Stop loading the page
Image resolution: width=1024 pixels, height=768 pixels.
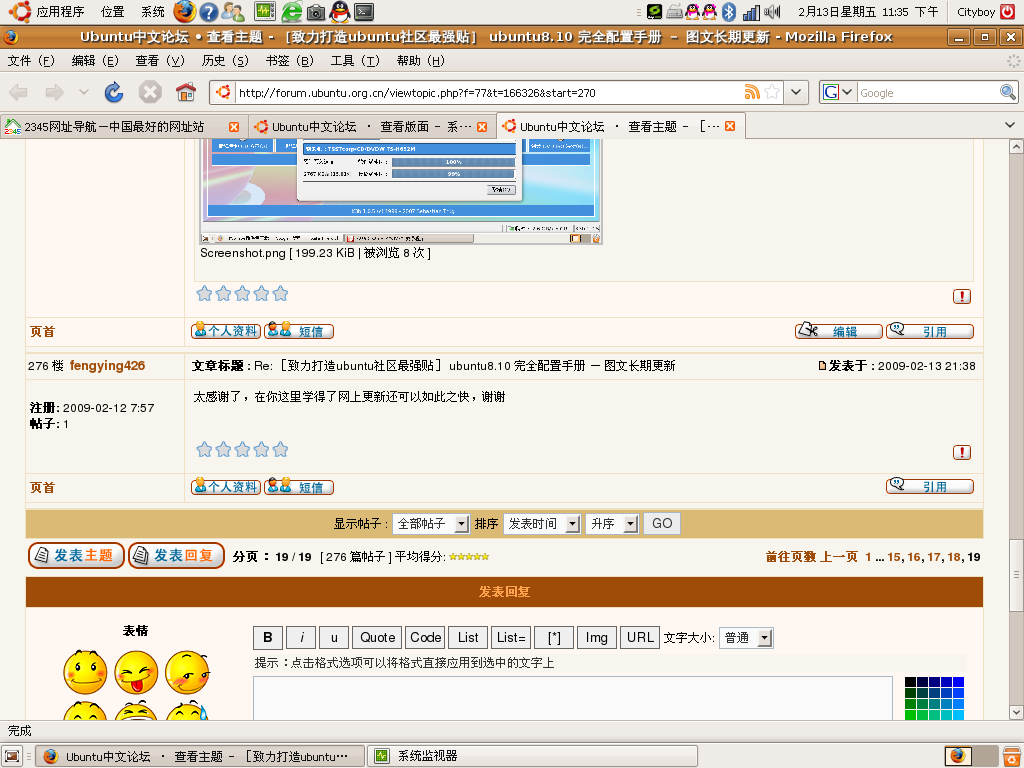pyautogui.click(x=150, y=92)
